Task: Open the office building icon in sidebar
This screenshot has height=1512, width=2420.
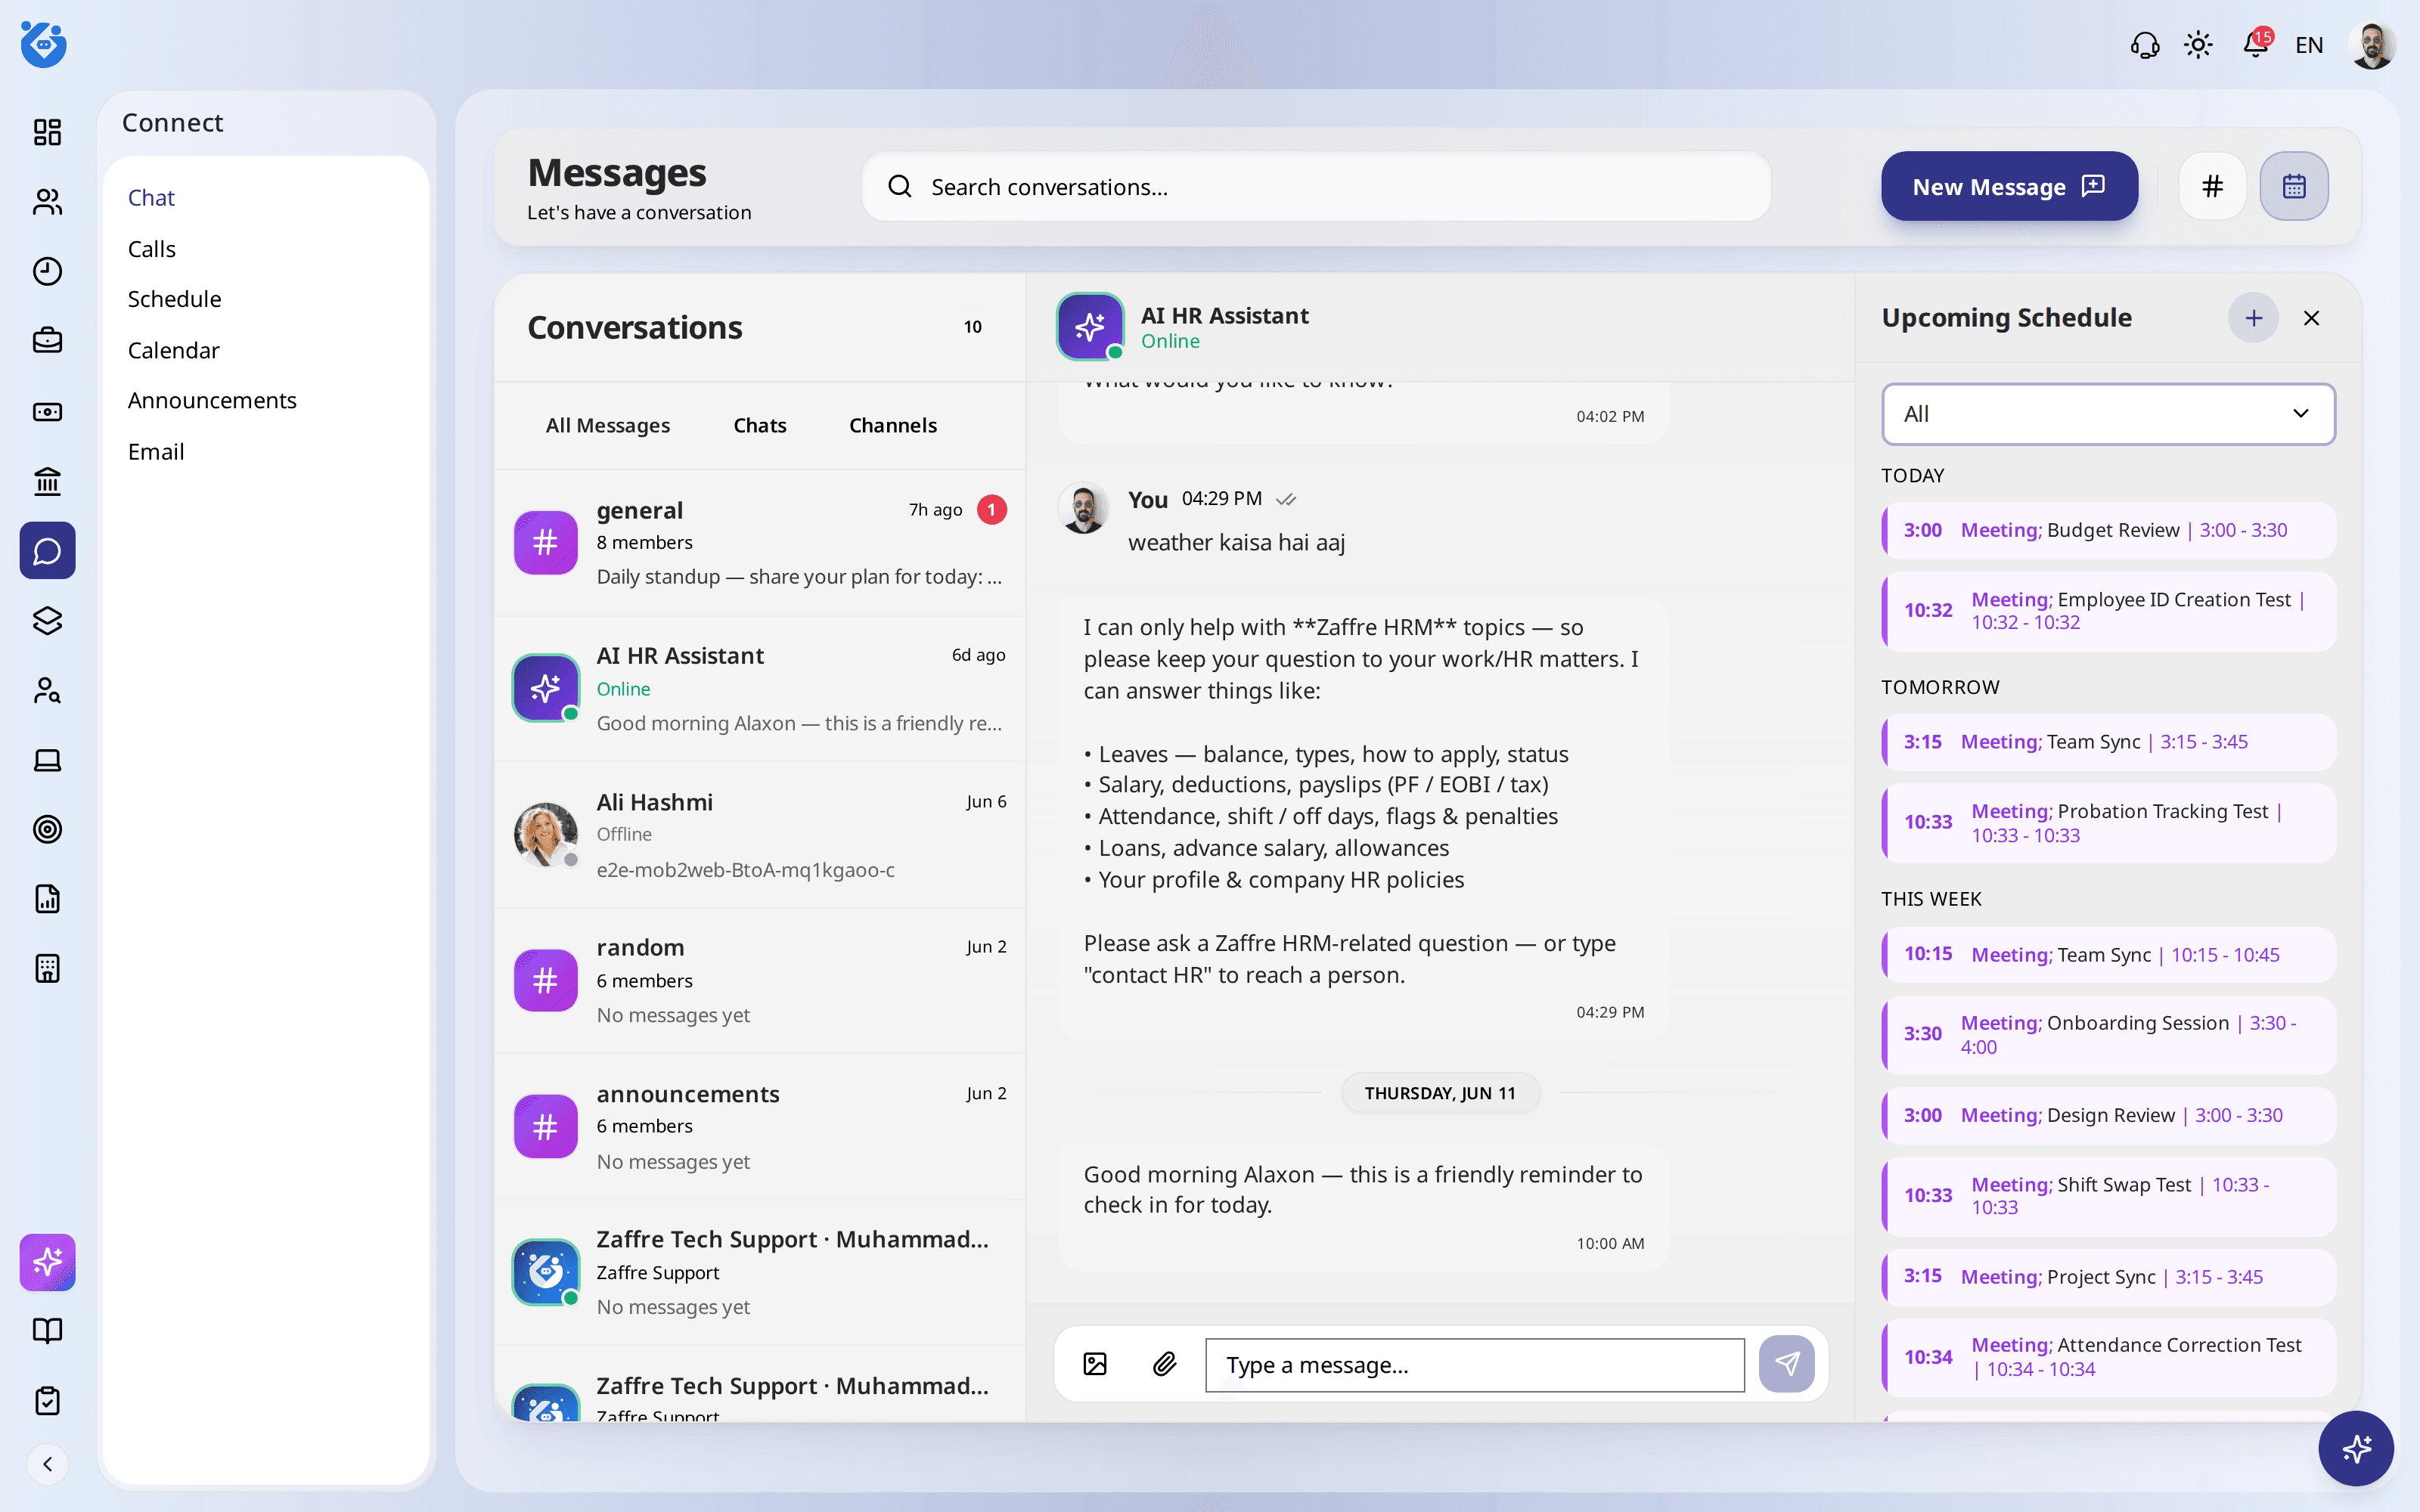Action: coord(47,968)
